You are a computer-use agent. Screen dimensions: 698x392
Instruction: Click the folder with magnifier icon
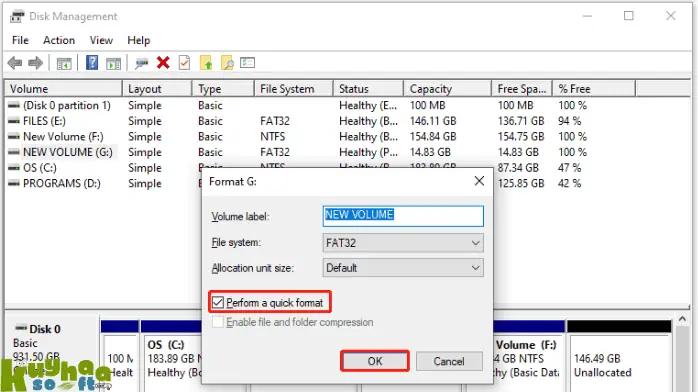[x=227, y=63]
